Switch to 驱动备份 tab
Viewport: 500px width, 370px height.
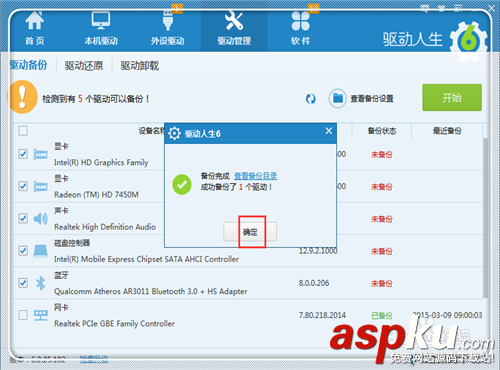[x=29, y=65]
